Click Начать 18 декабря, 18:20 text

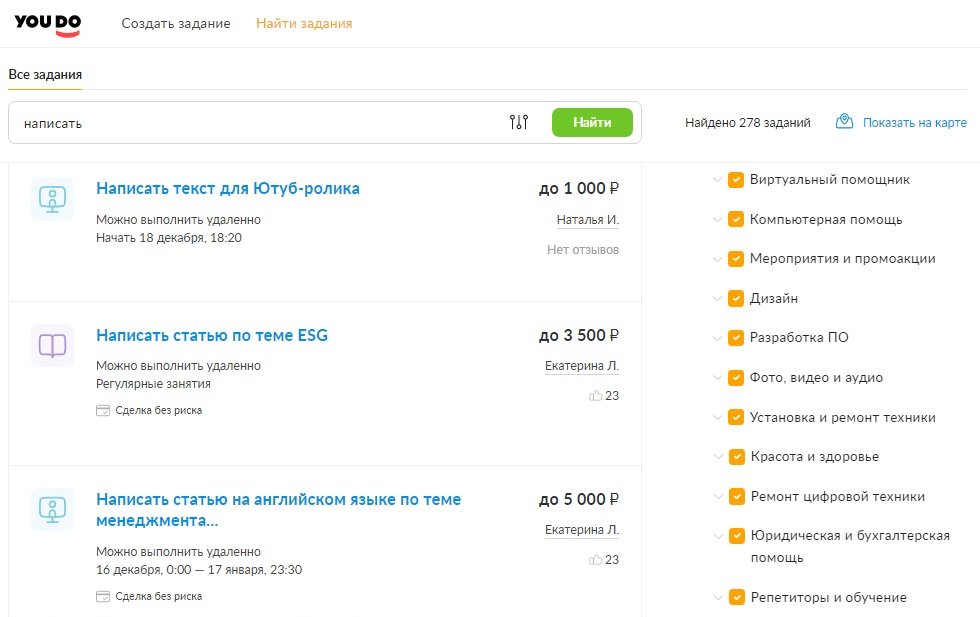point(169,238)
